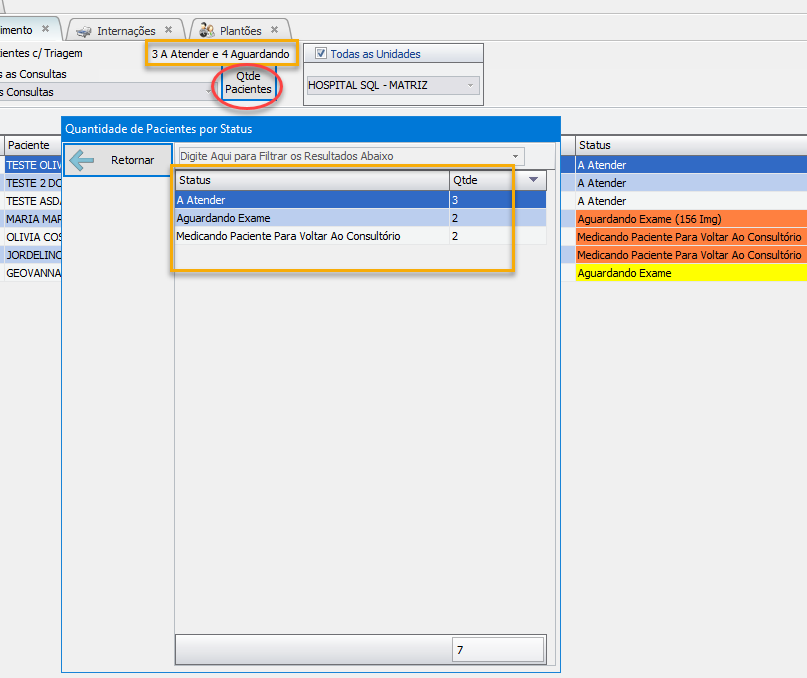This screenshot has height=678, width=807.
Task: Click the yellow Aguardando Exame status cell
Action: [690, 273]
